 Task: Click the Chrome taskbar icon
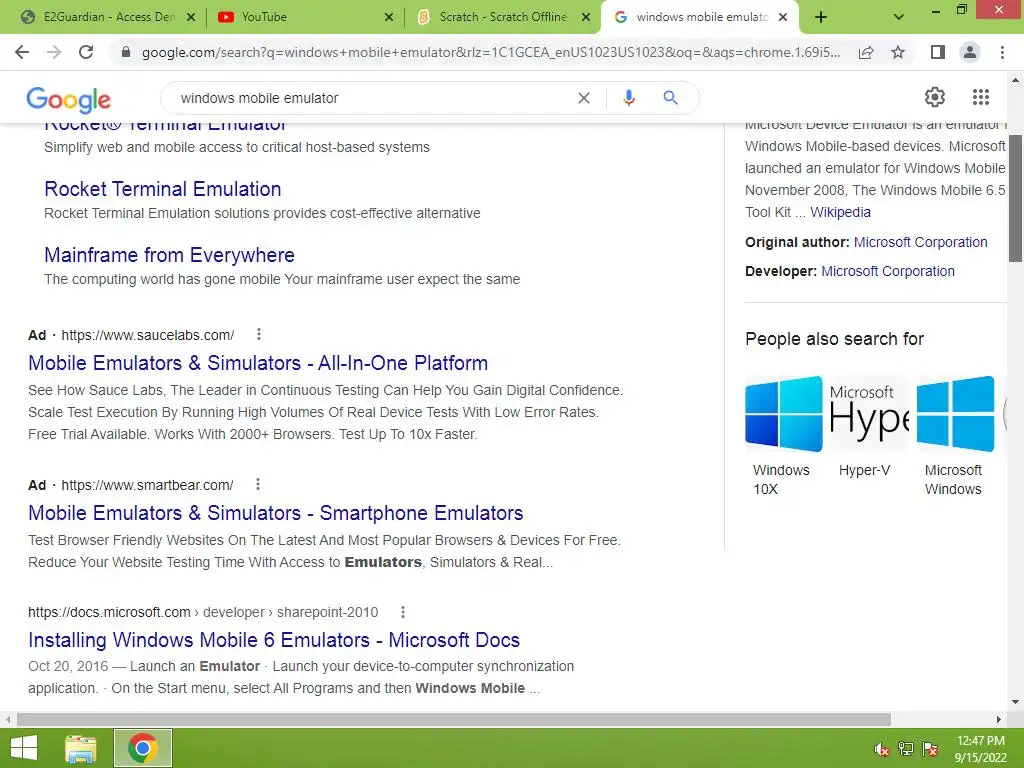point(143,748)
